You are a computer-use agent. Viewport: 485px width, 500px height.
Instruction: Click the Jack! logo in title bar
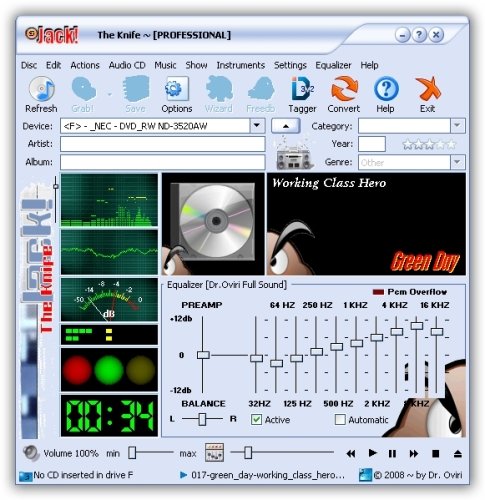[x=52, y=35]
